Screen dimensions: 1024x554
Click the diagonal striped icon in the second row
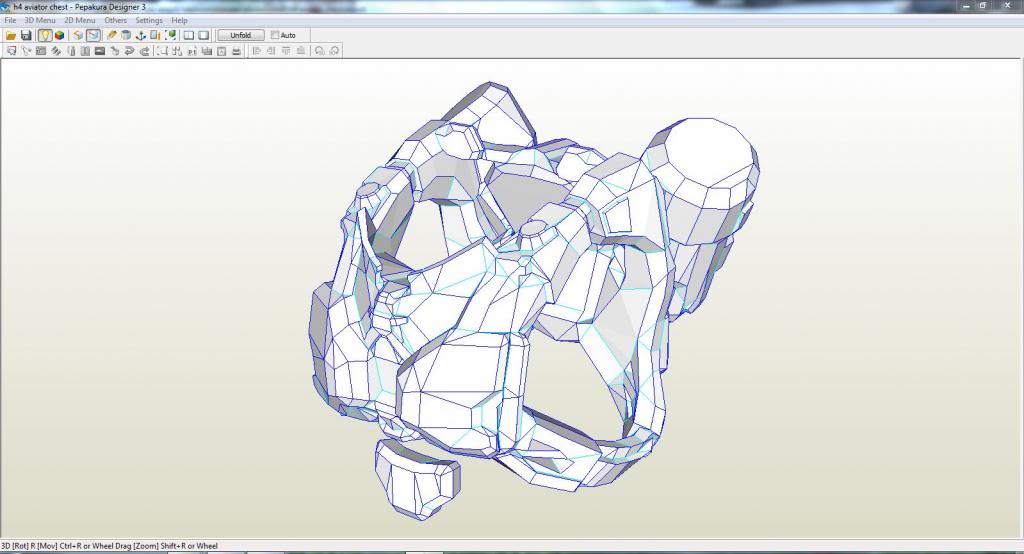tap(56, 51)
